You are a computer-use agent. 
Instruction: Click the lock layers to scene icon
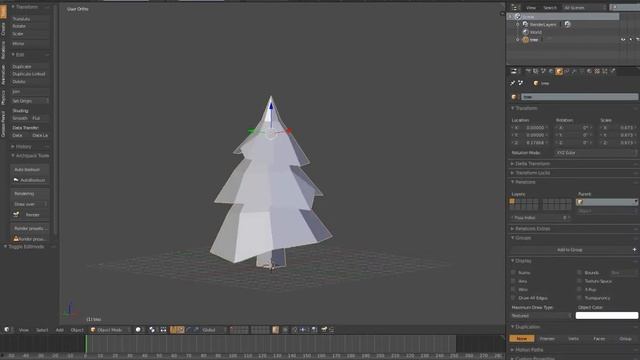(276, 330)
